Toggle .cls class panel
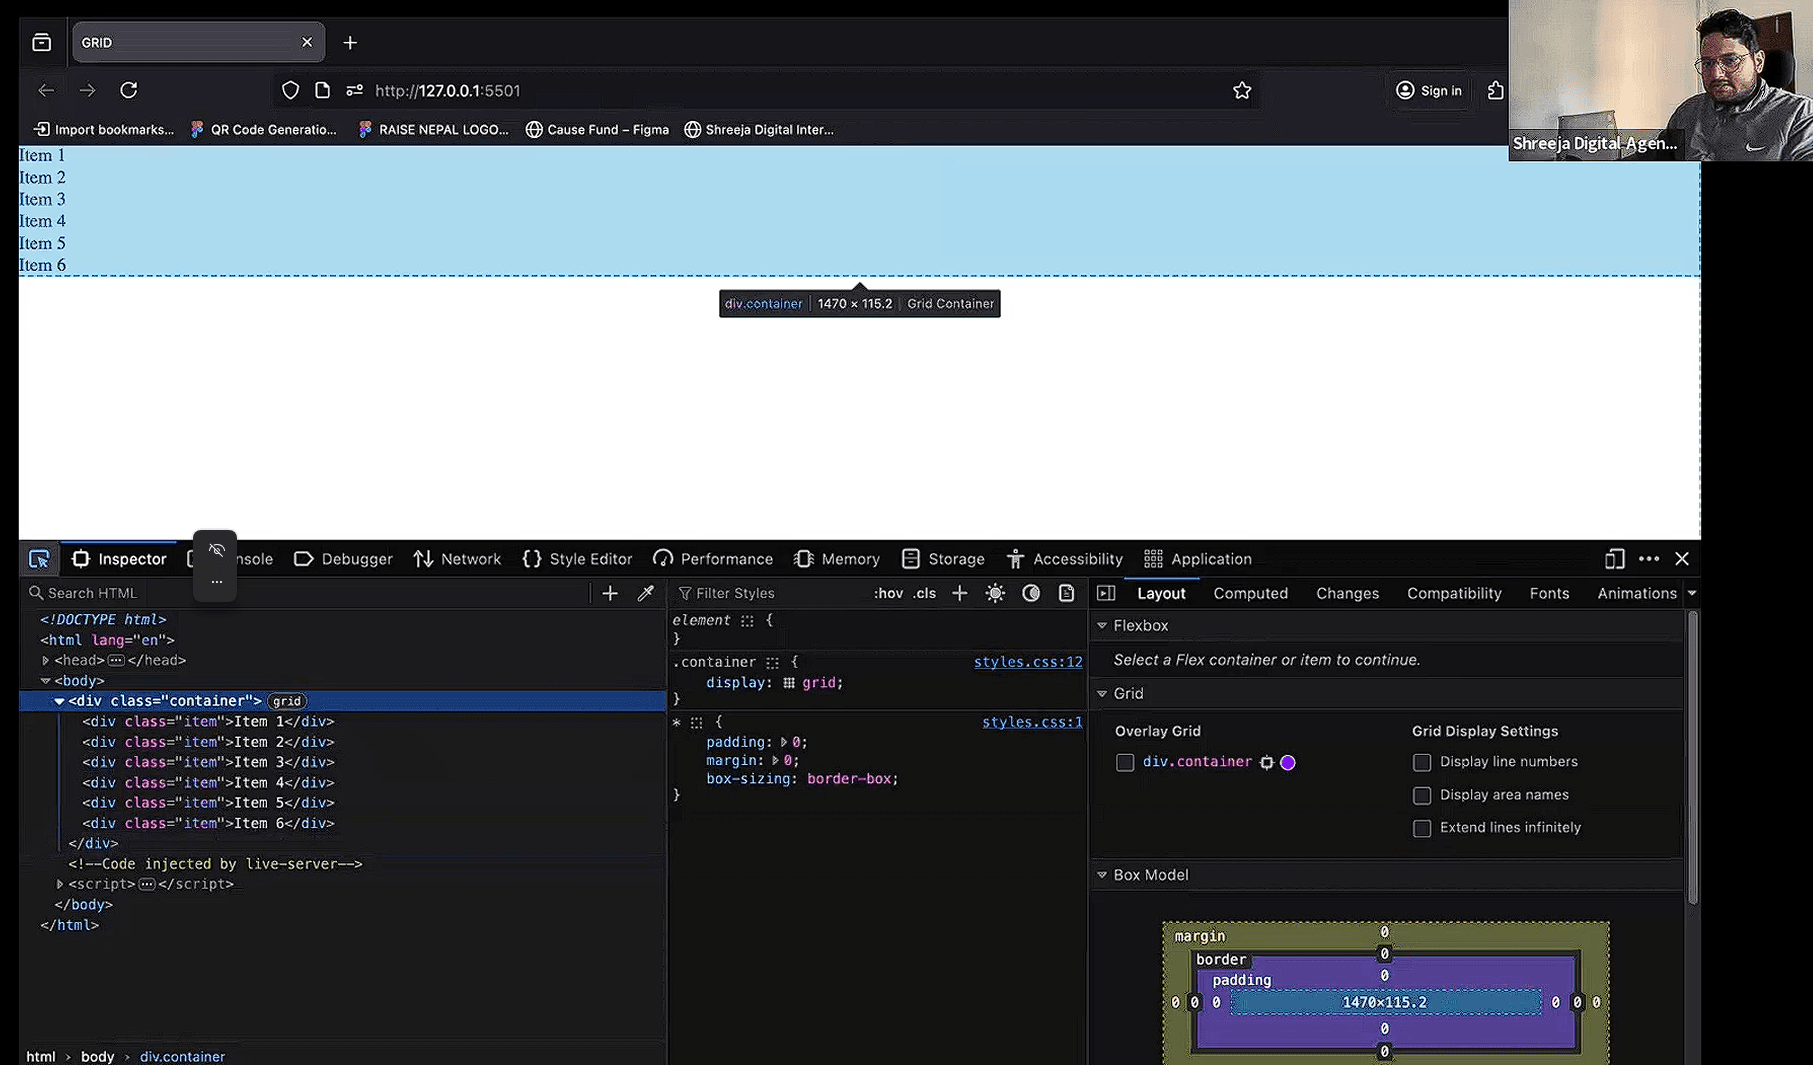Viewport: 1813px width, 1065px height. 925,593
